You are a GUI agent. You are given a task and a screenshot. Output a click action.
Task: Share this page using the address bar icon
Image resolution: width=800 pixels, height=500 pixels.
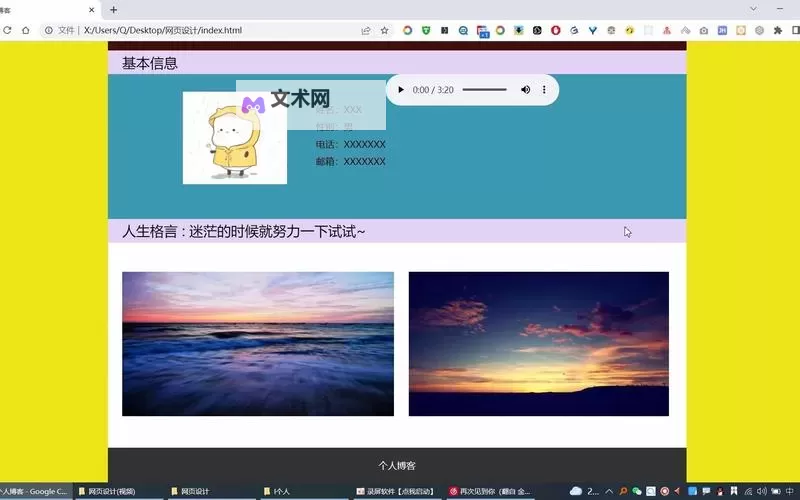(366, 31)
